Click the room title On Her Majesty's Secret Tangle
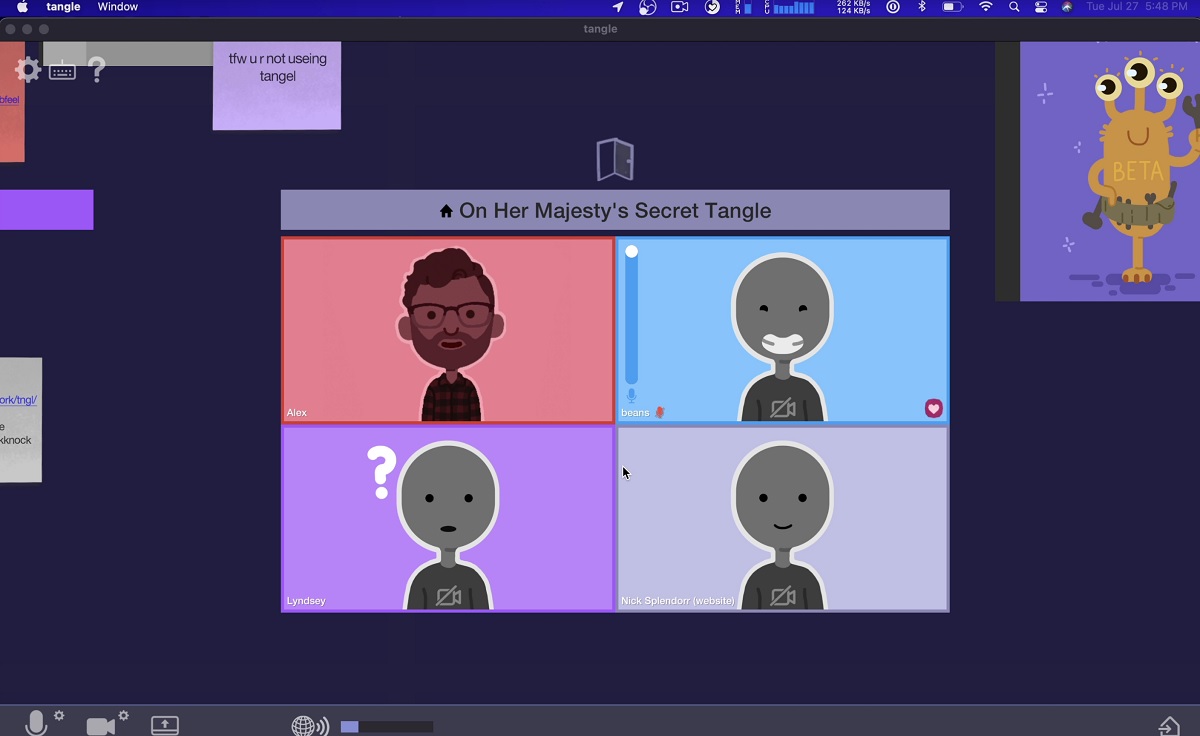 (615, 211)
